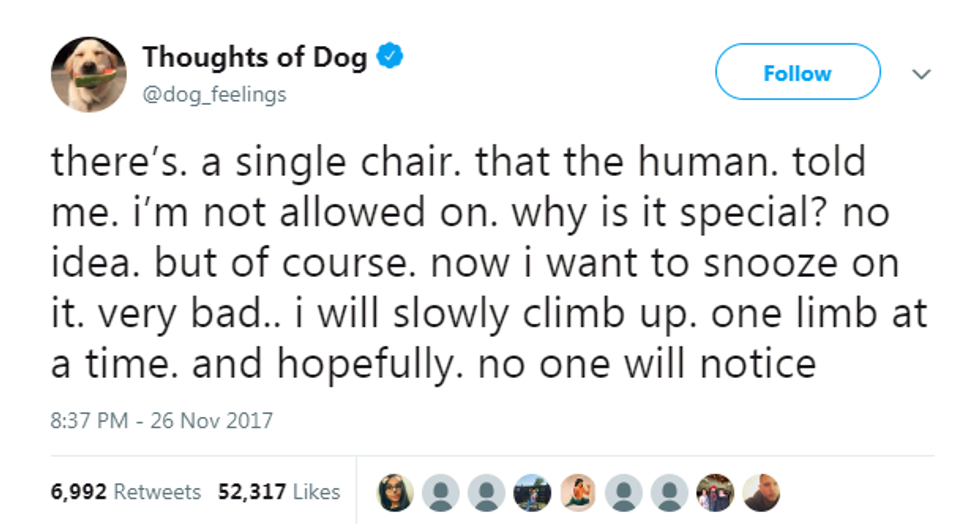Select the last avatar in the likers row
980x524 pixels.
point(759,491)
